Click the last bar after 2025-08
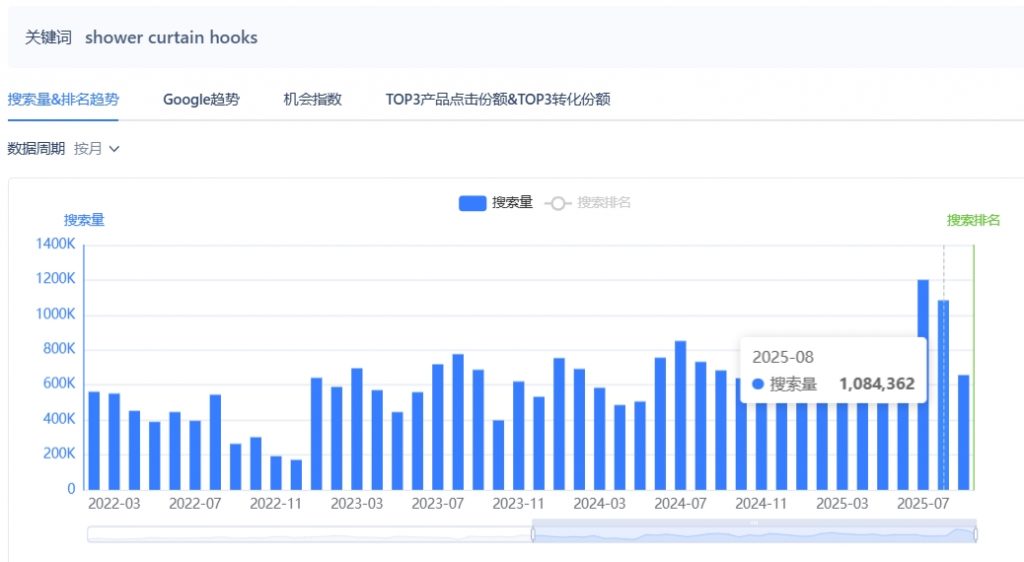The height and width of the screenshot is (562, 1024). [963, 432]
